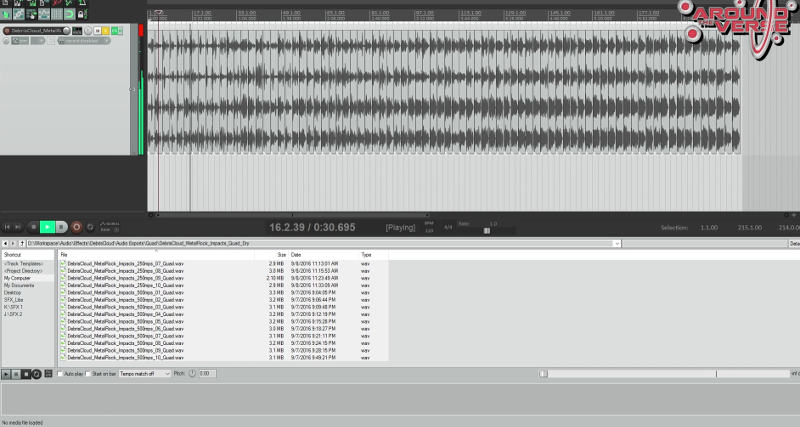Click Pitch value field 0.00
This screenshot has height=427, width=800.
(x=207, y=373)
